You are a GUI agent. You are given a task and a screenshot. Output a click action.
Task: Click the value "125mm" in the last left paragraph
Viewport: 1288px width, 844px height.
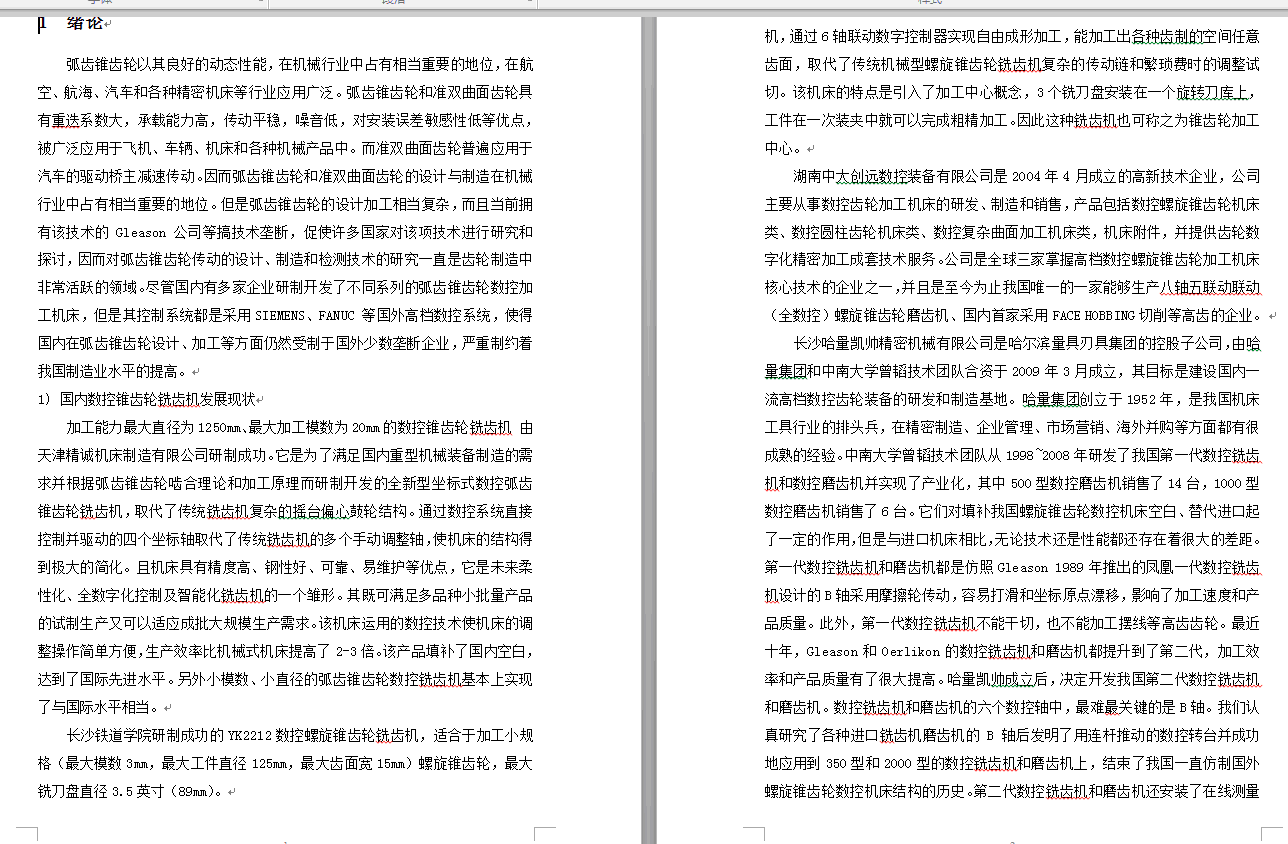pos(270,764)
